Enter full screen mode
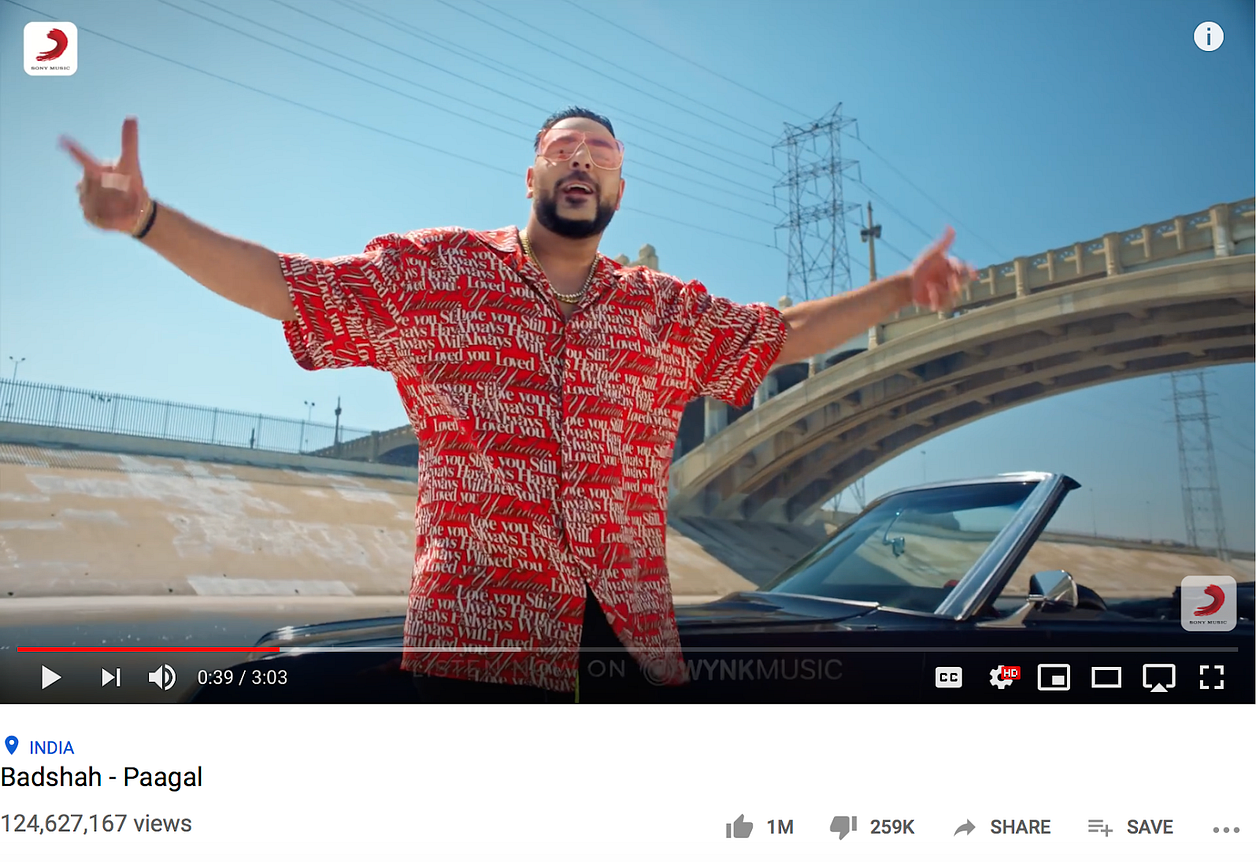Image resolution: width=1260 pixels, height=862 pixels. click(x=1211, y=677)
